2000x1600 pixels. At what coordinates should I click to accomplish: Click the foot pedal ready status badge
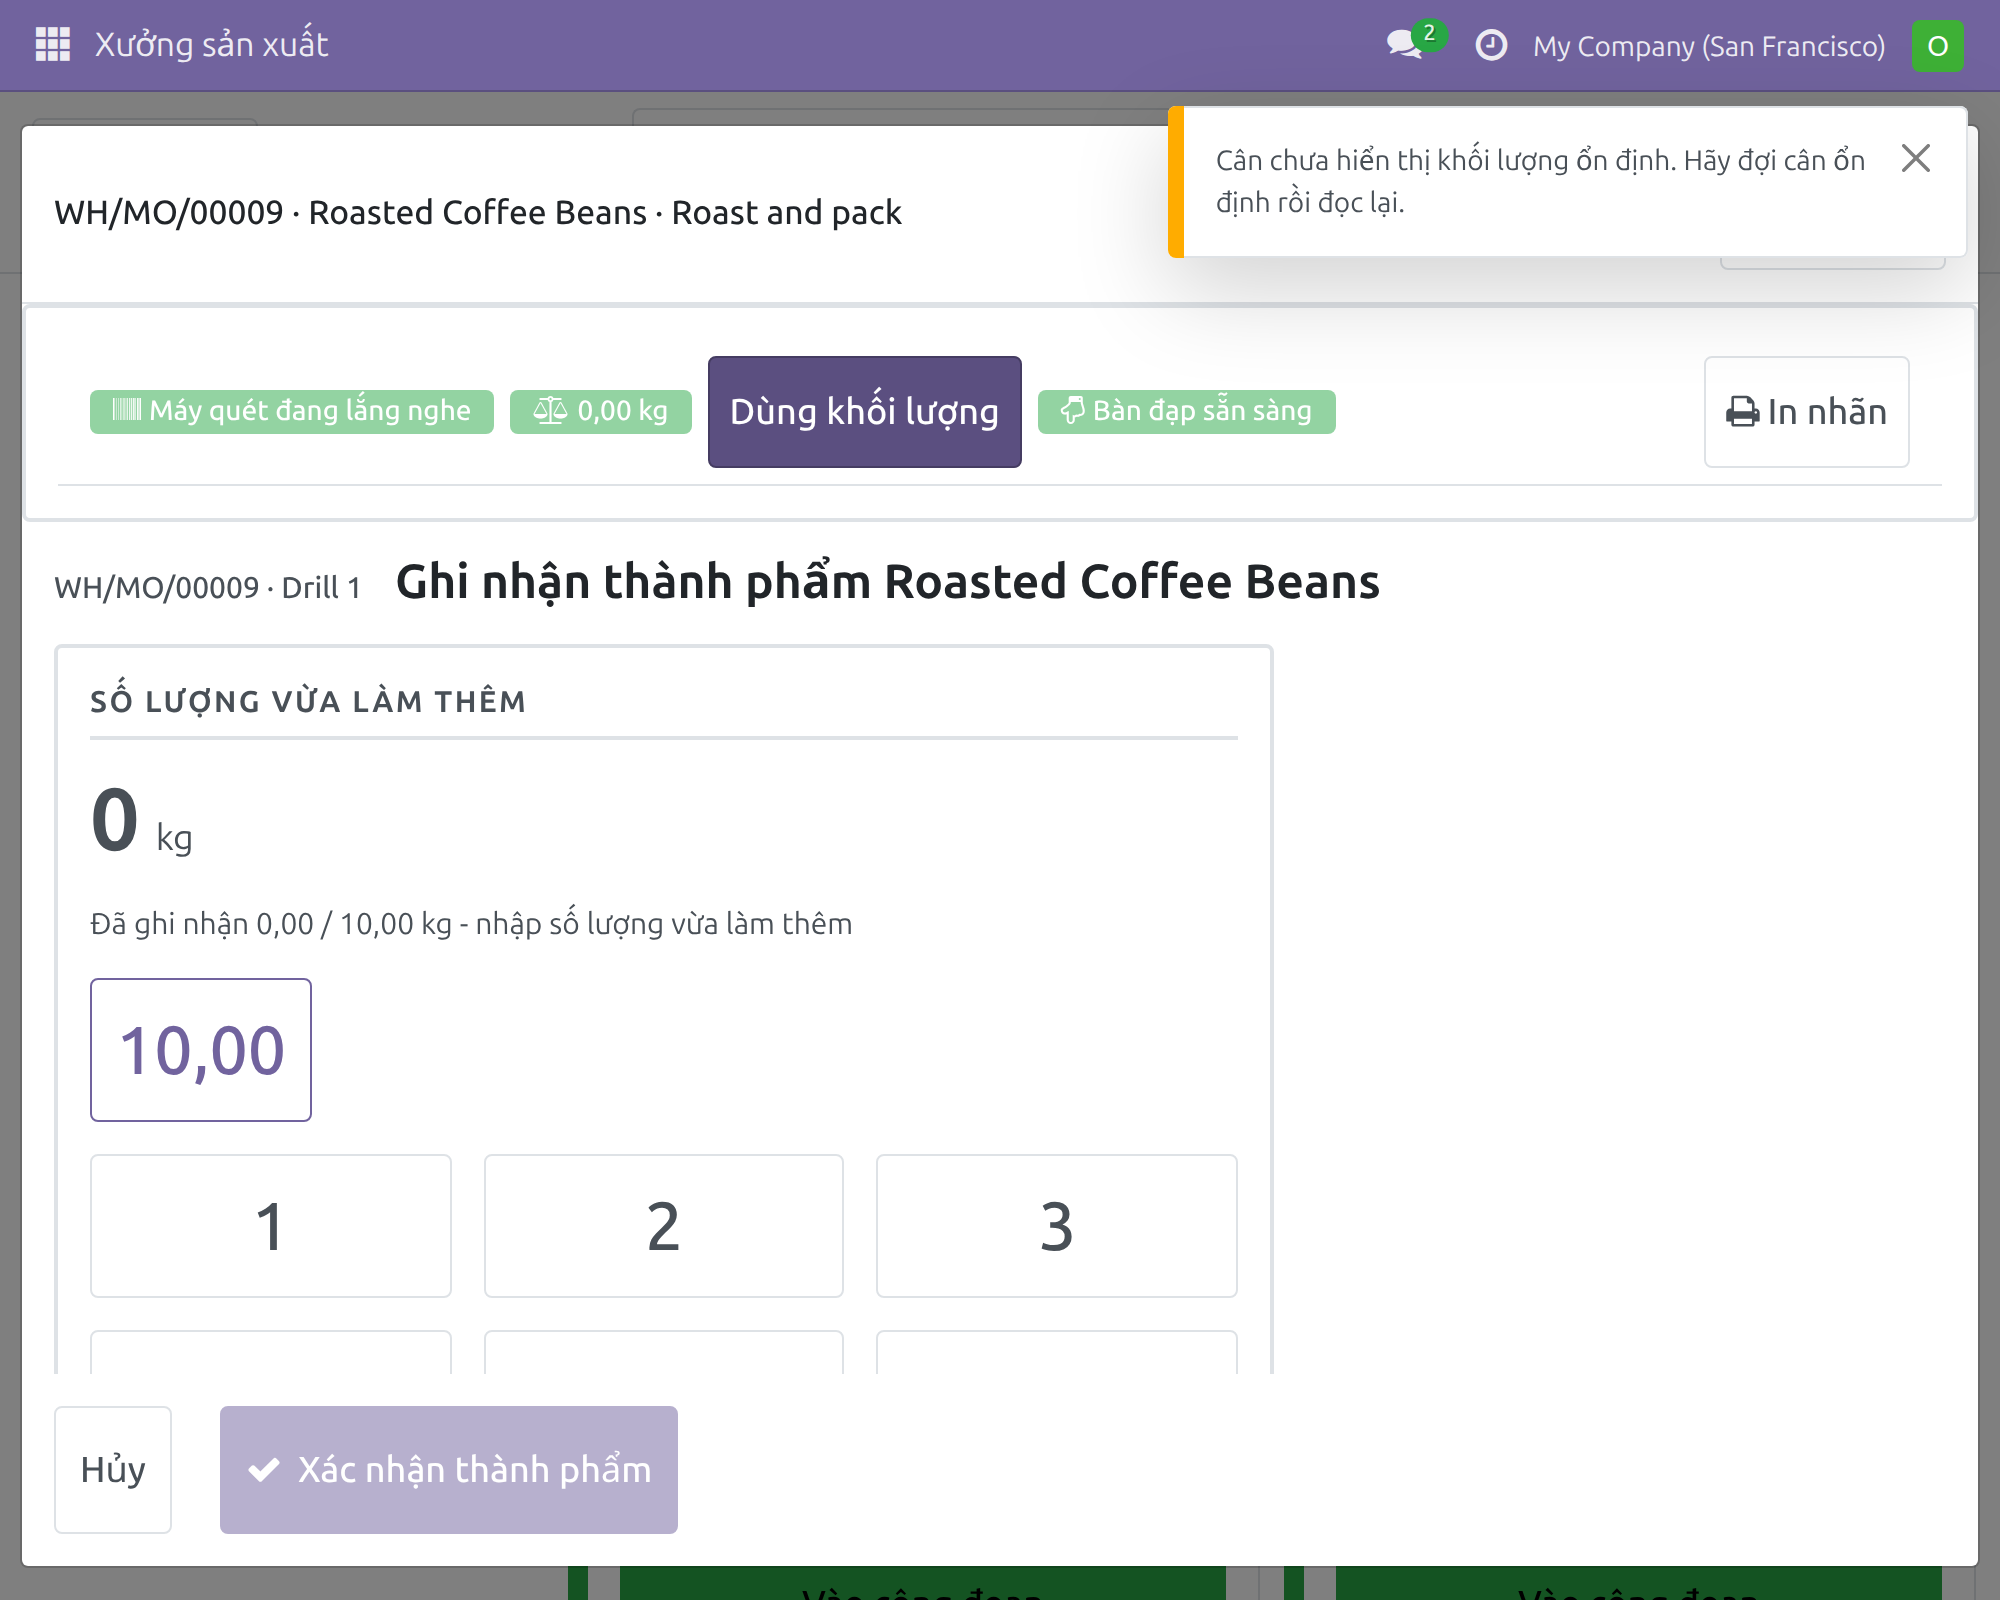pyautogui.click(x=1186, y=411)
